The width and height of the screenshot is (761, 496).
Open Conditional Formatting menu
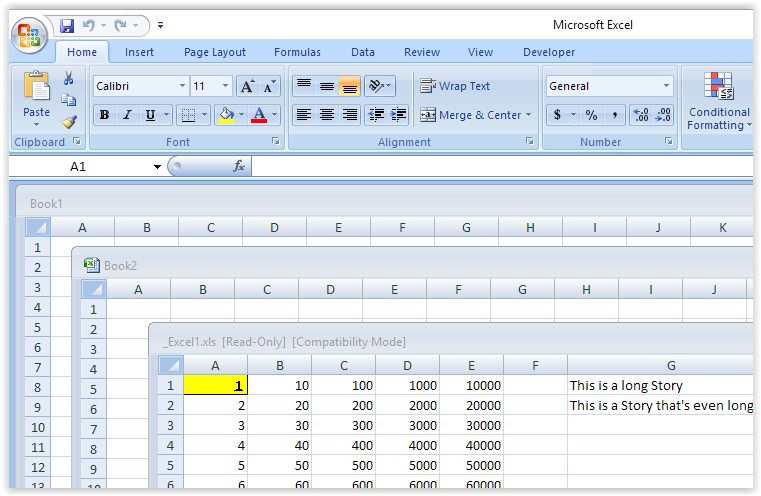click(719, 101)
